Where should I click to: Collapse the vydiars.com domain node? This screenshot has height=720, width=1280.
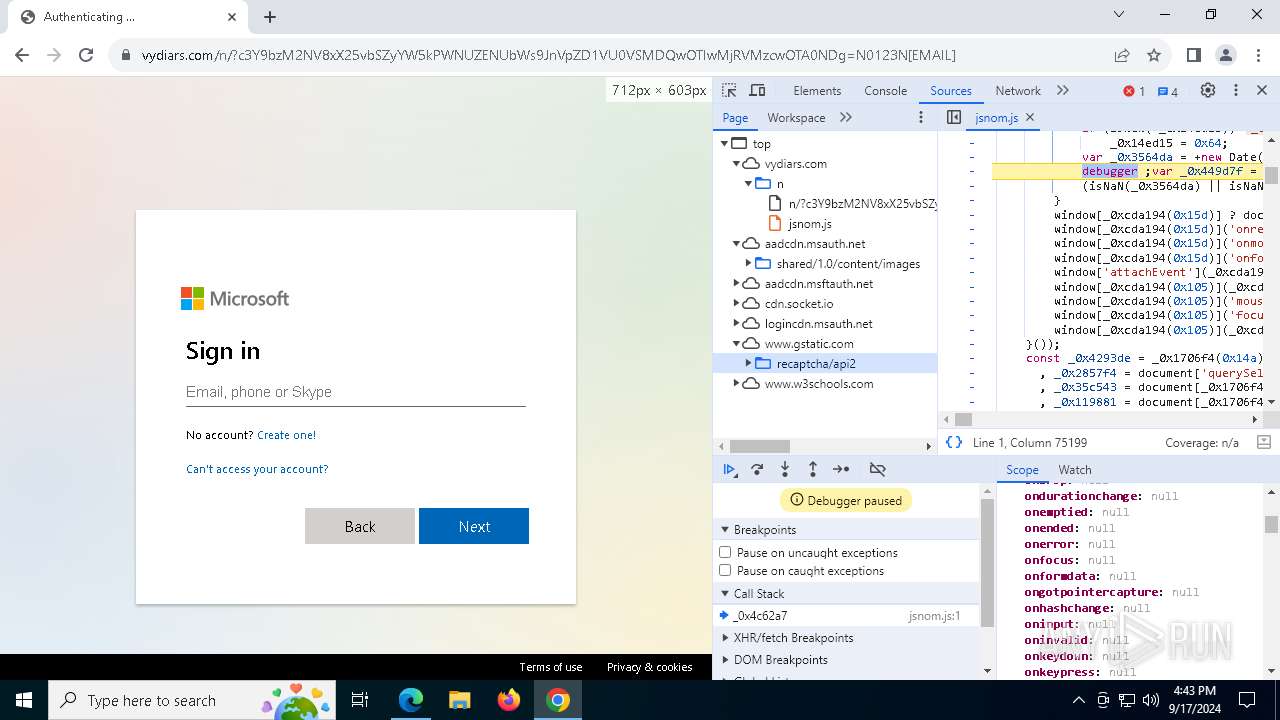click(x=736, y=164)
